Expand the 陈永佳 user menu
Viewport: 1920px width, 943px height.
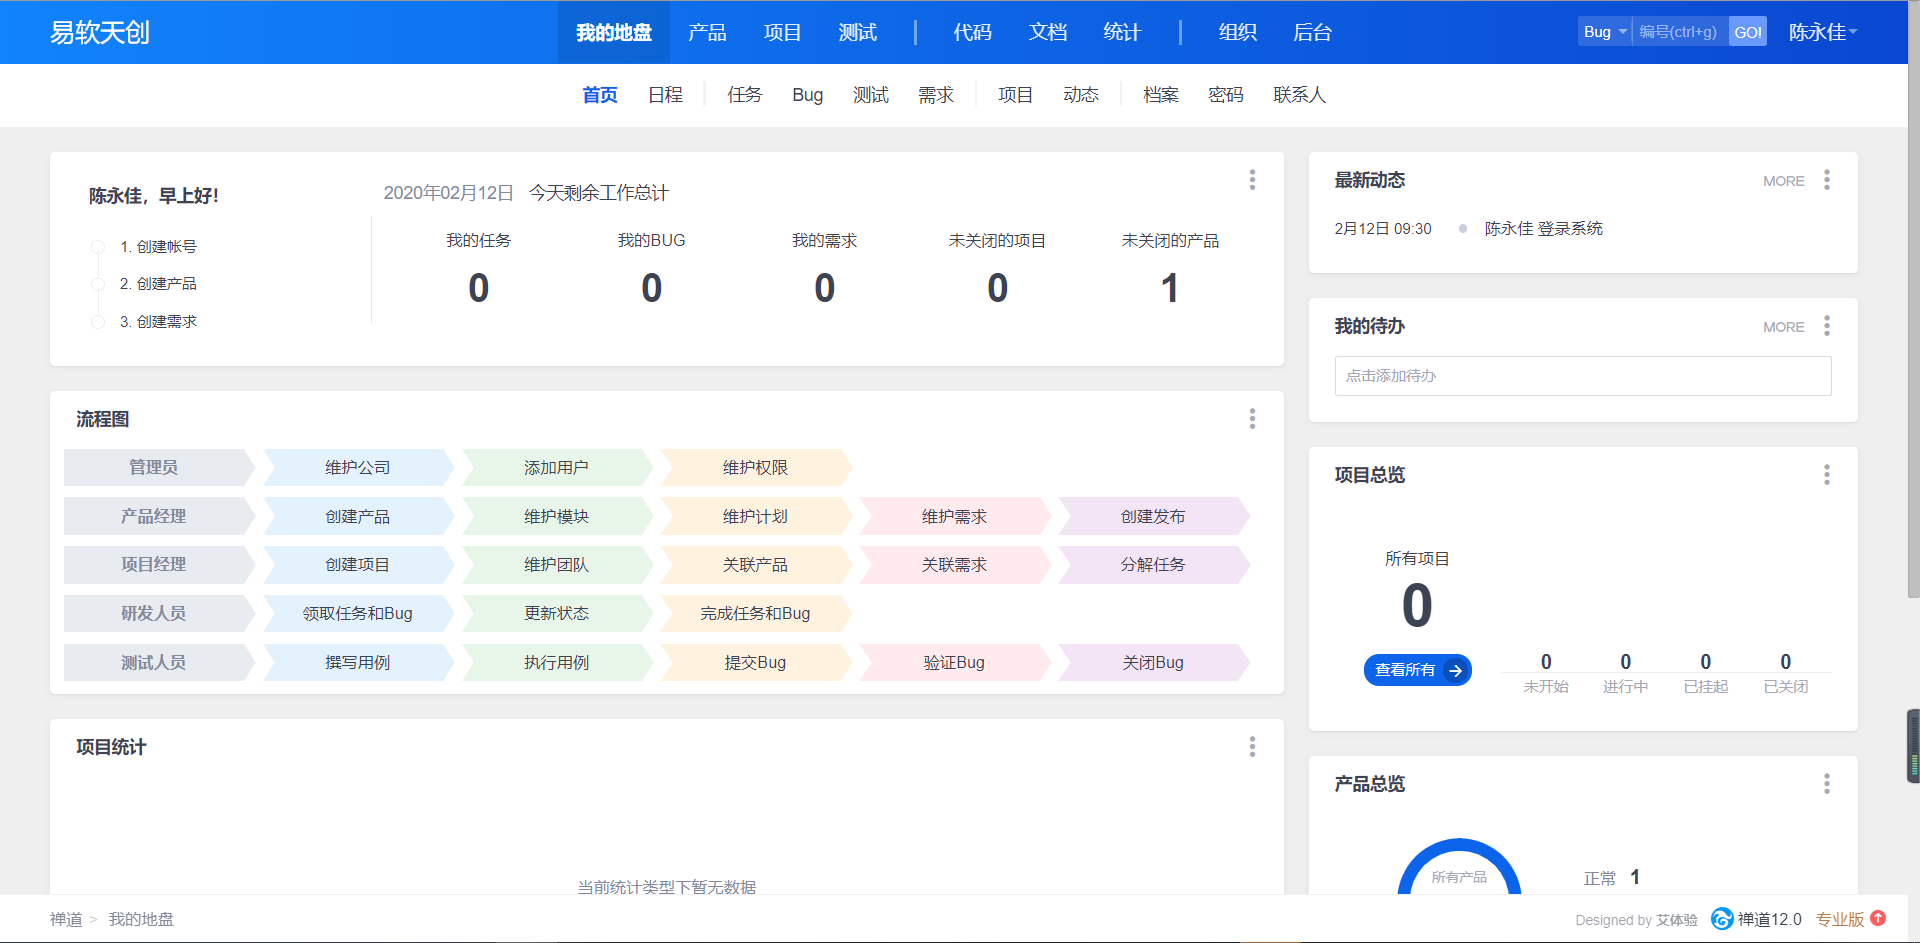[x=1822, y=32]
